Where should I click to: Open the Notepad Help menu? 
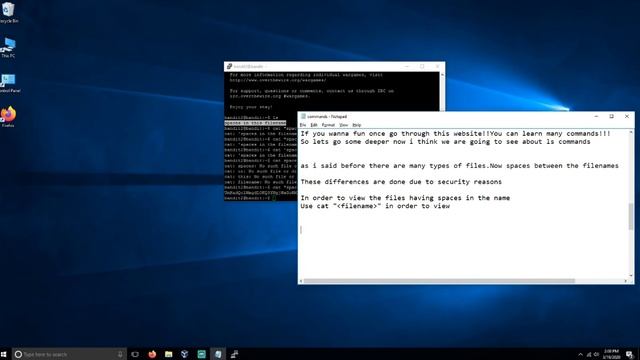click(x=357, y=125)
